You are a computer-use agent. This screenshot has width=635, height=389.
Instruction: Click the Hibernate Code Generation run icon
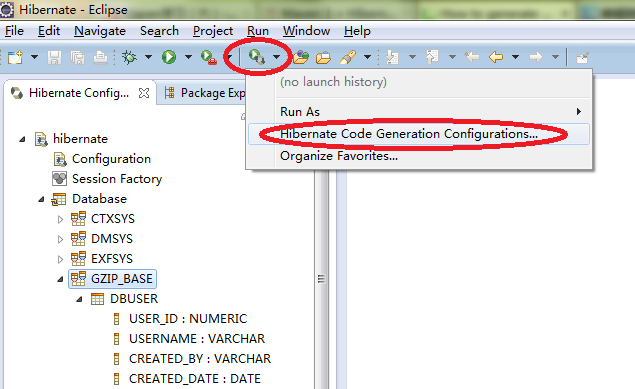pos(257,57)
